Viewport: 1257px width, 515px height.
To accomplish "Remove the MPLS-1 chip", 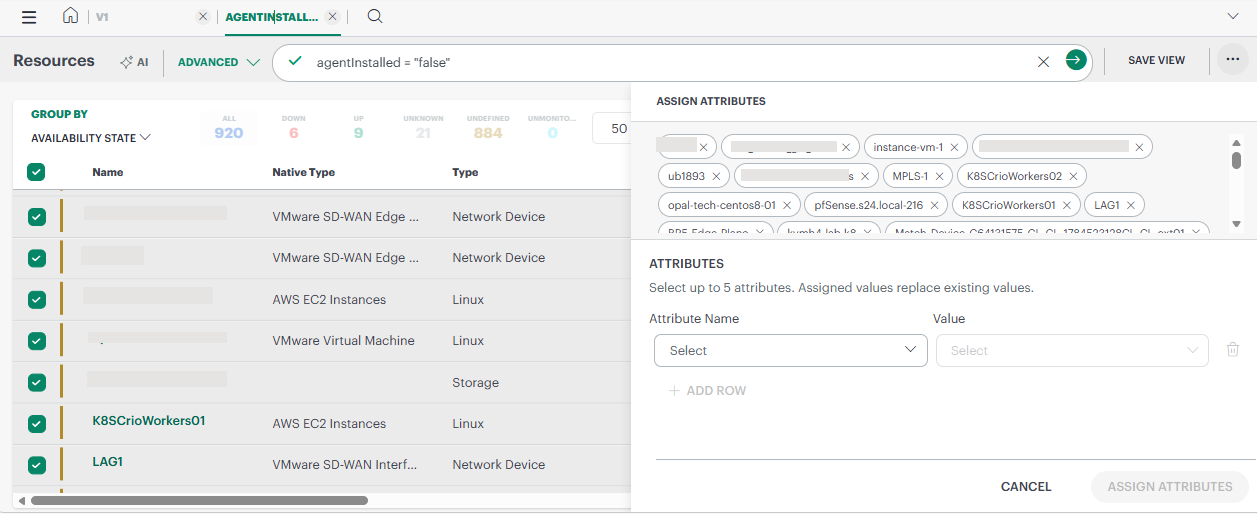I will (x=938, y=177).
